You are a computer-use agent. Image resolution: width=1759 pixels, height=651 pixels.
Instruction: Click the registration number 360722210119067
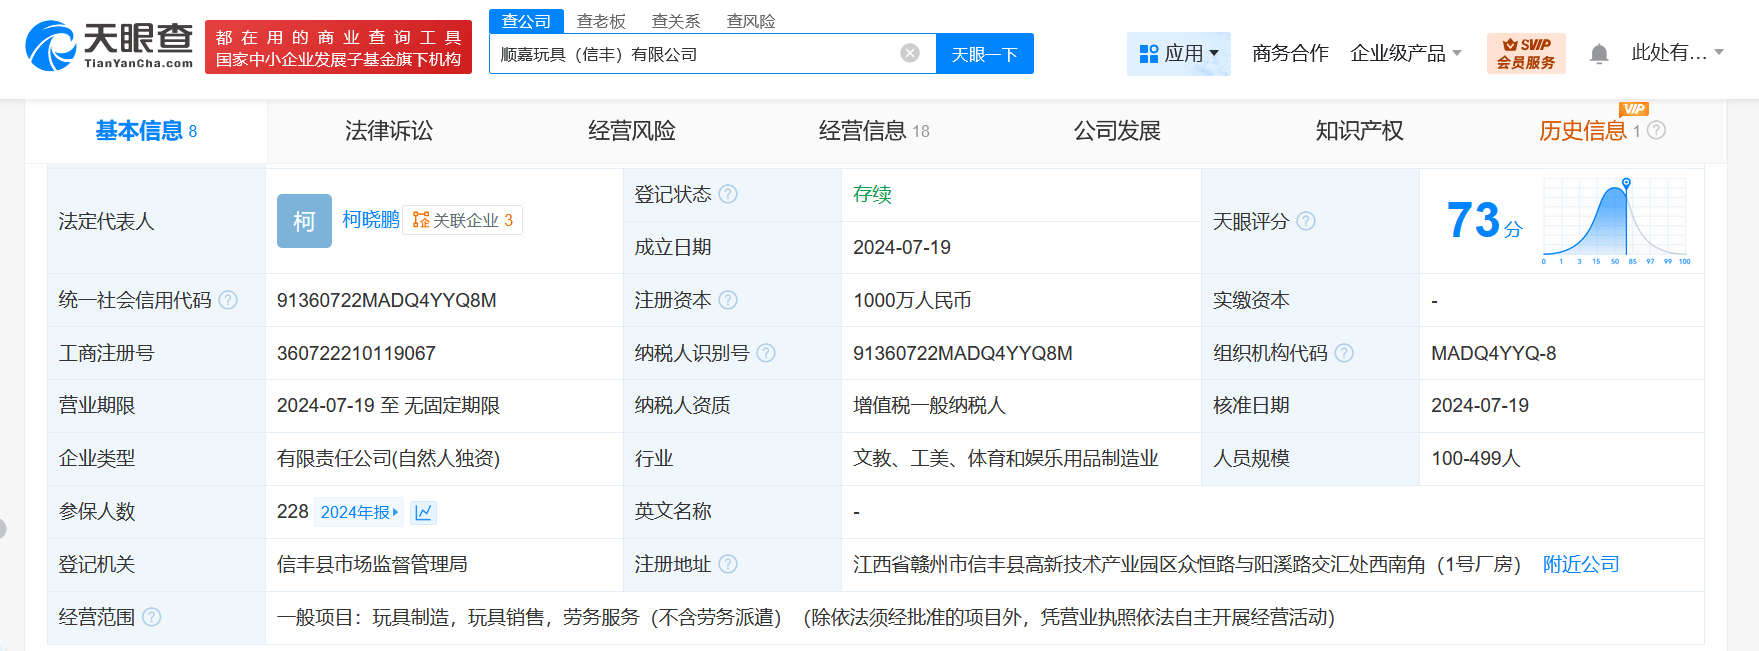click(x=356, y=353)
